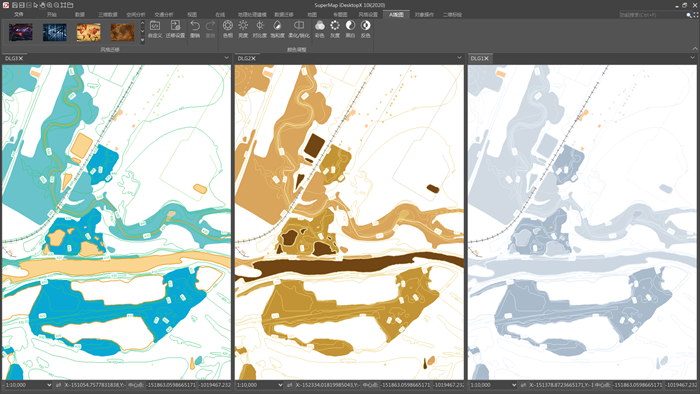700x394 pixels.
Task: Click the function search input field
Action: (652, 15)
